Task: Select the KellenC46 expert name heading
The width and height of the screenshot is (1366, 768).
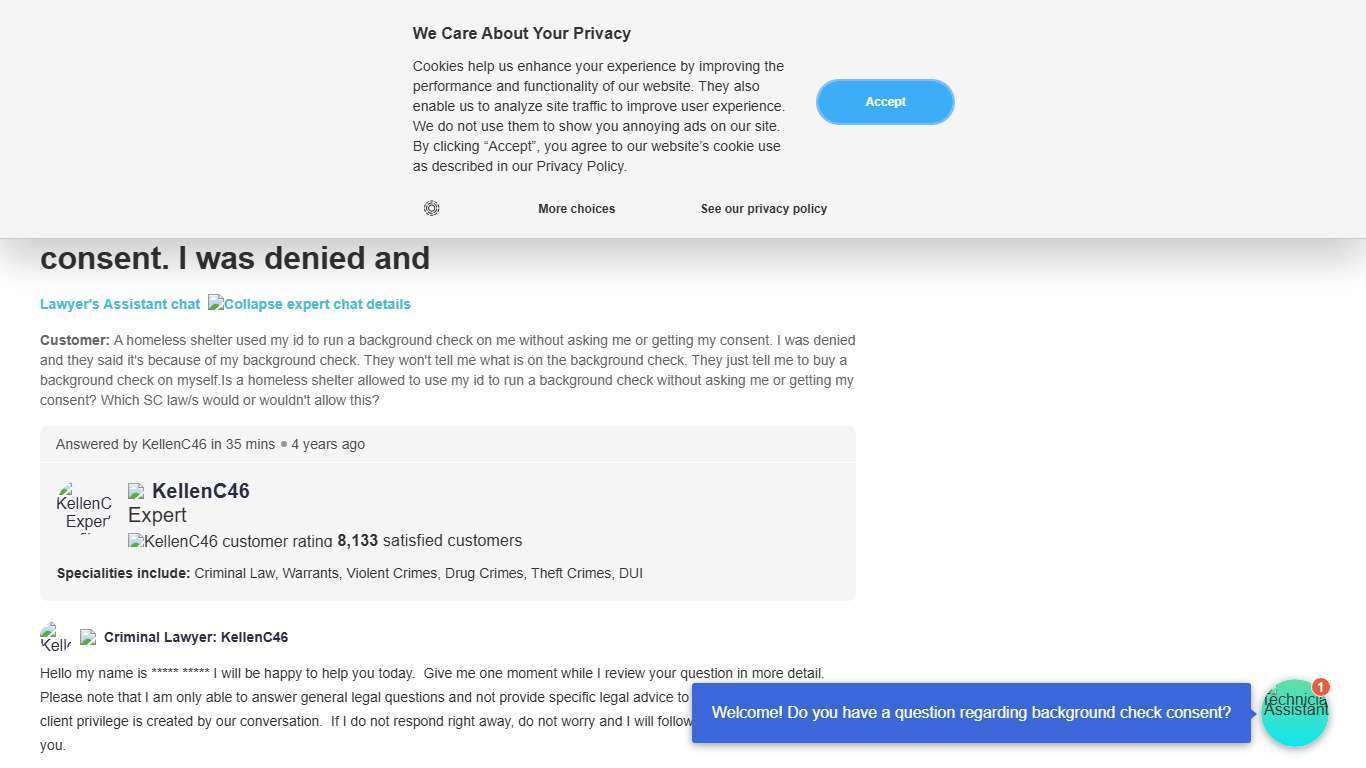Action: [201, 491]
